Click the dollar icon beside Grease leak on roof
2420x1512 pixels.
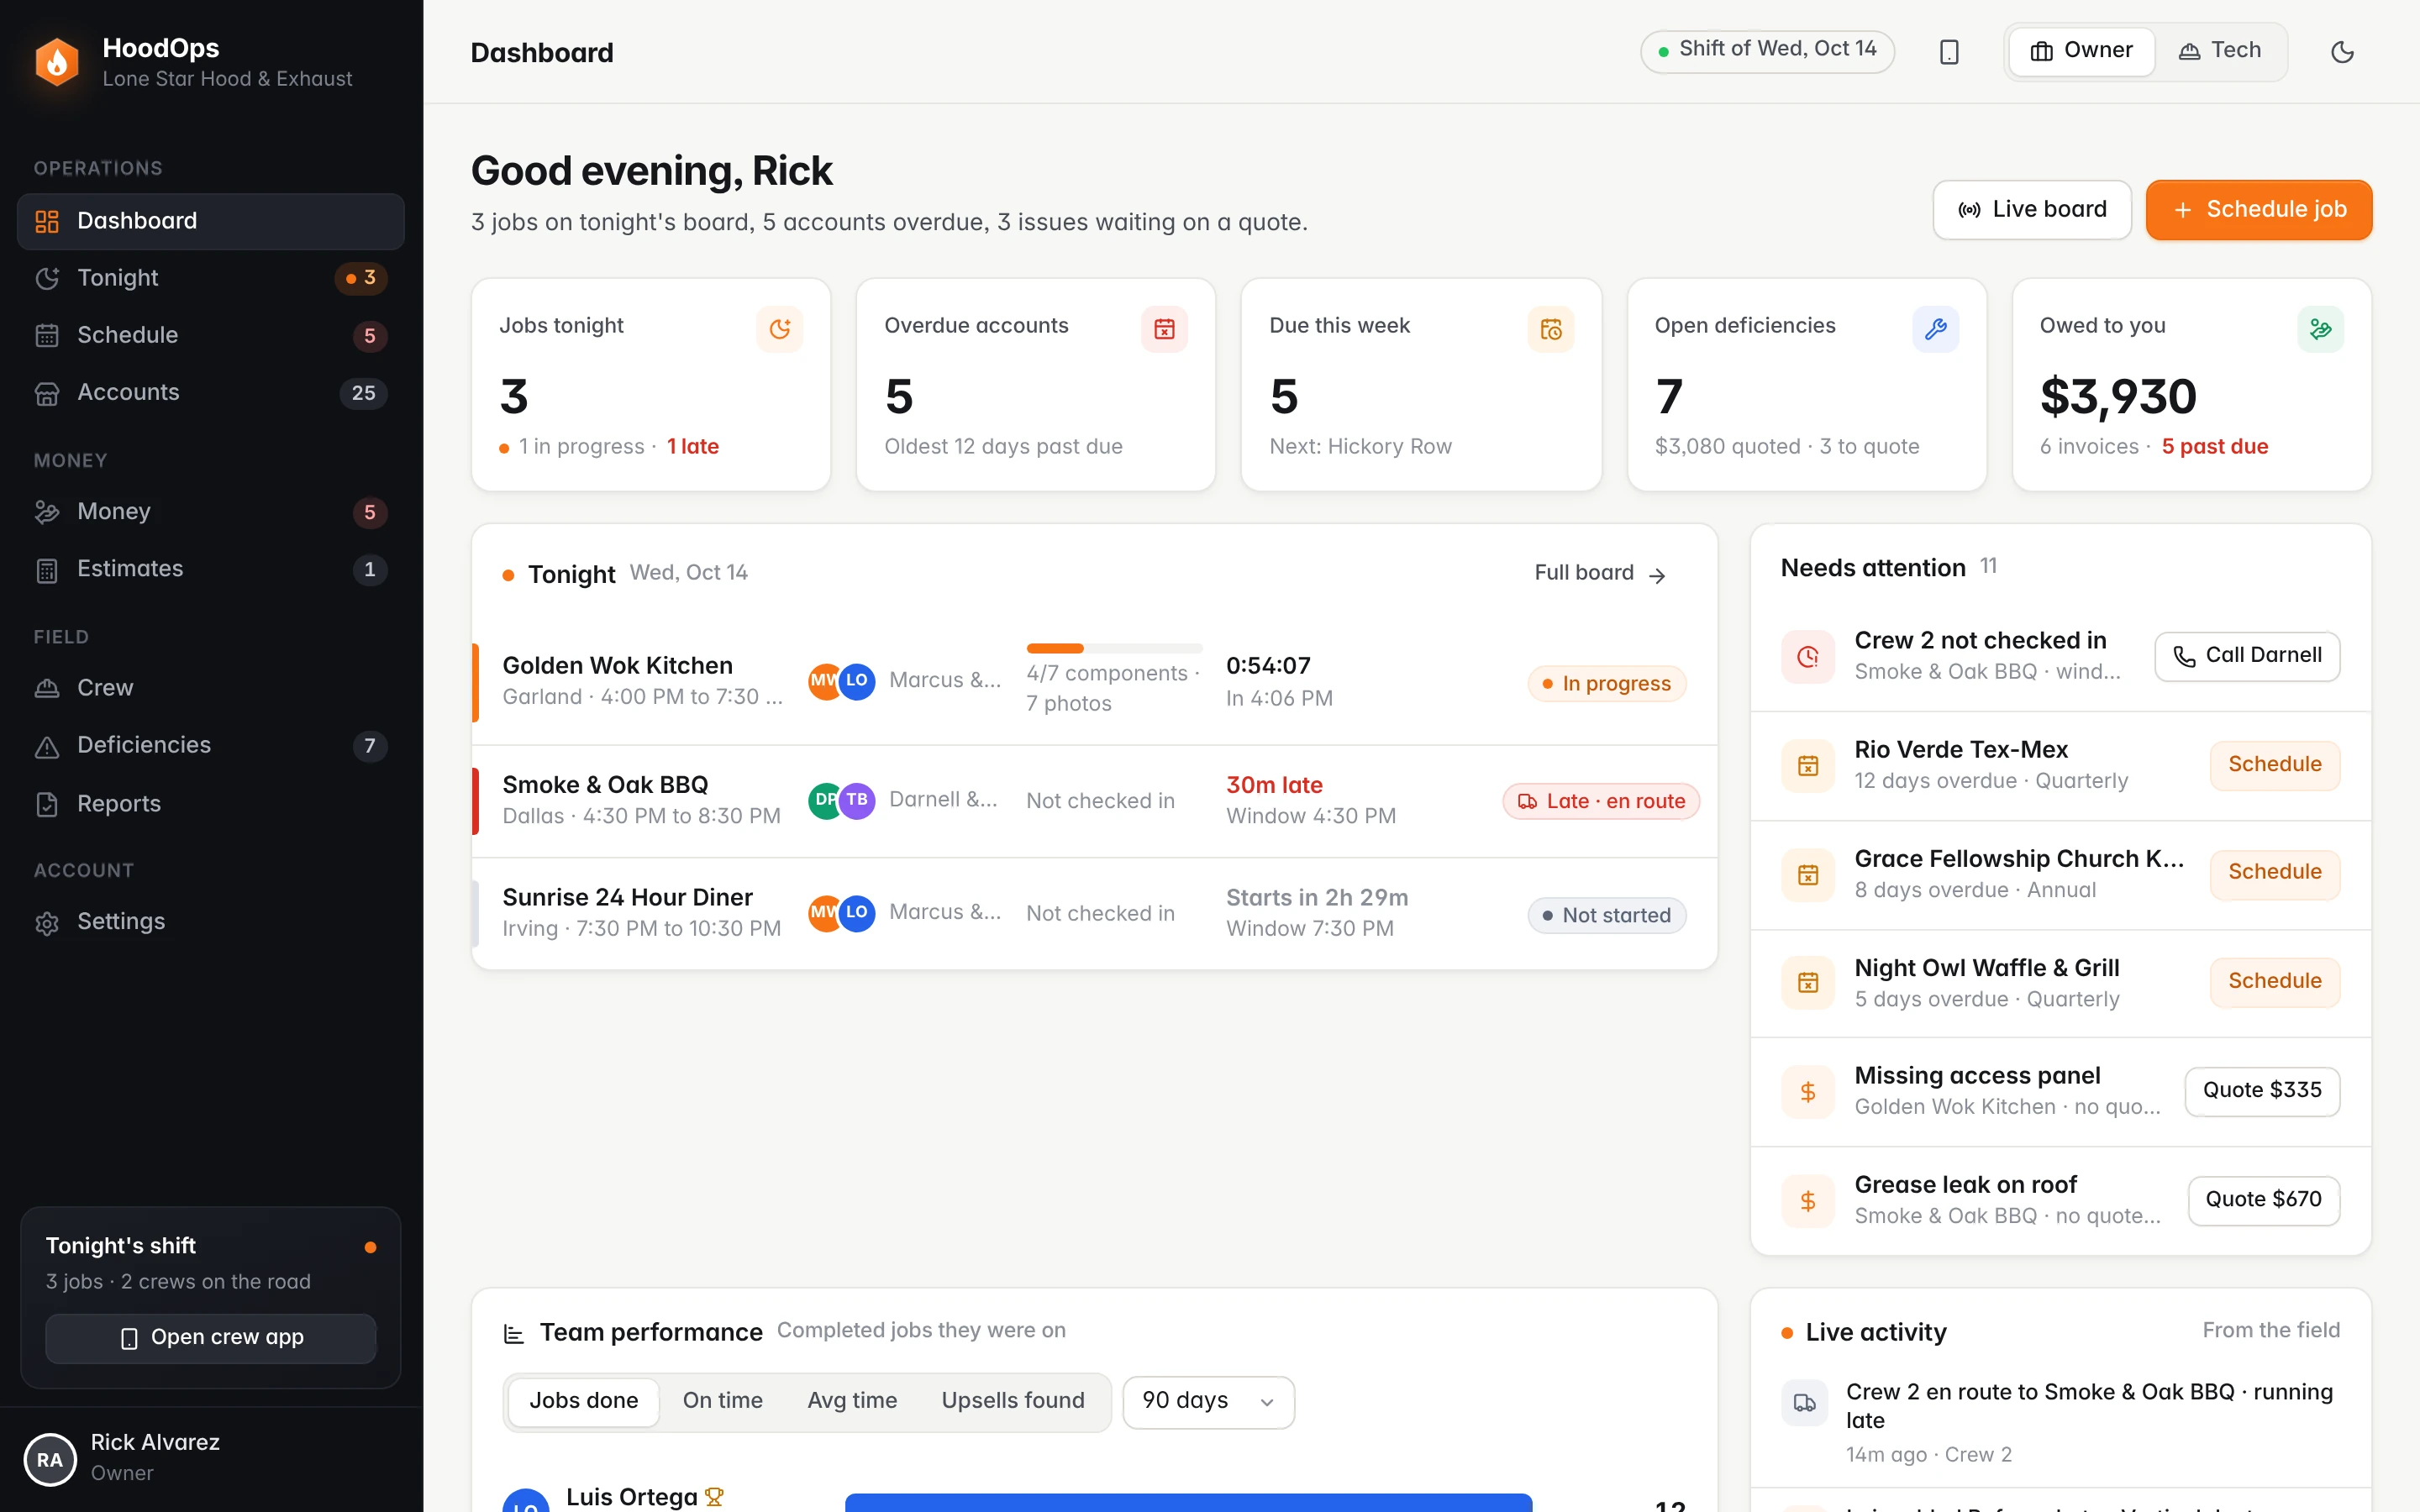(1808, 1201)
